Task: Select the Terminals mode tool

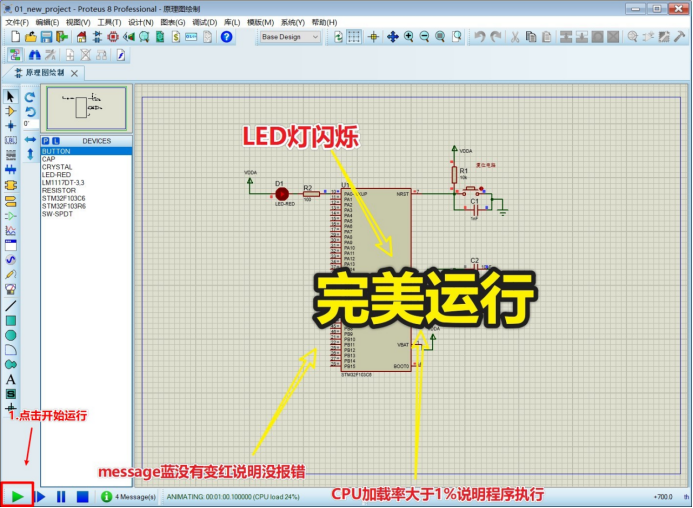Action: (11, 202)
